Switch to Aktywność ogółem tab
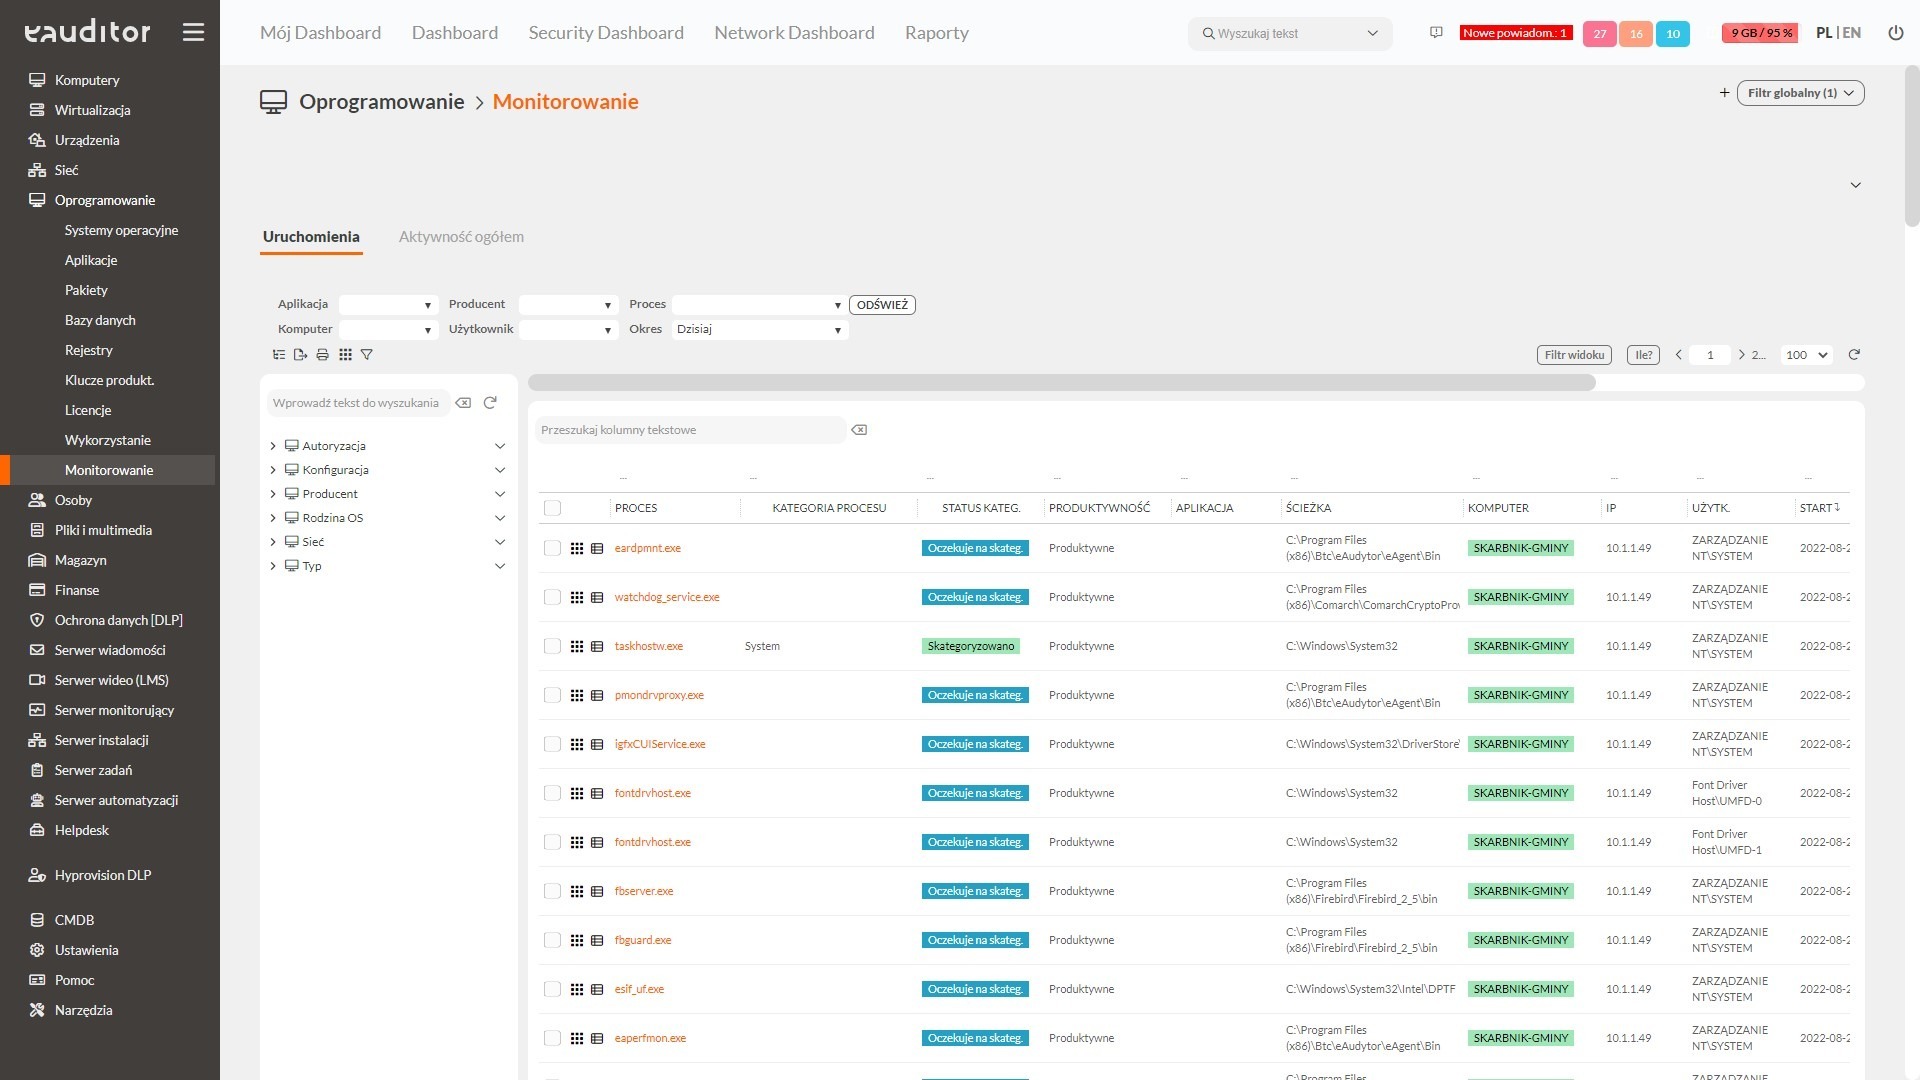Image resolution: width=1920 pixels, height=1080 pixels. (x=460, y=236)
